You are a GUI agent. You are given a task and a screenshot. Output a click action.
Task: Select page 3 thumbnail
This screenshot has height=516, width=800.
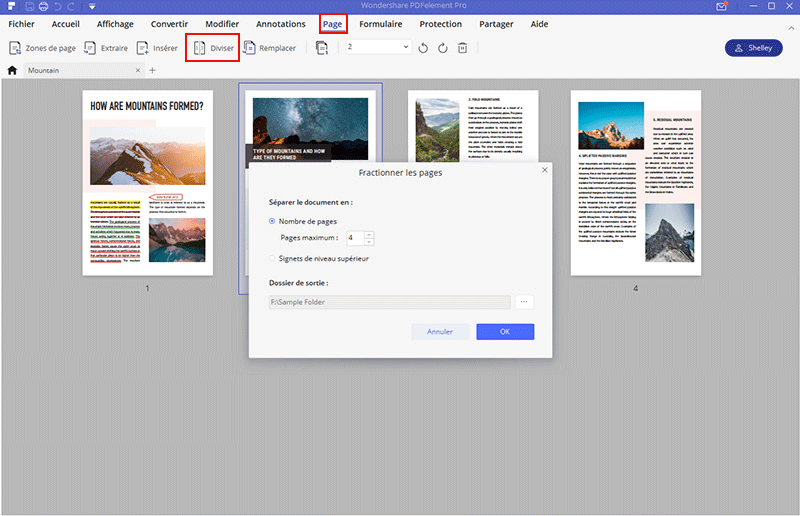tap(473, 126)
